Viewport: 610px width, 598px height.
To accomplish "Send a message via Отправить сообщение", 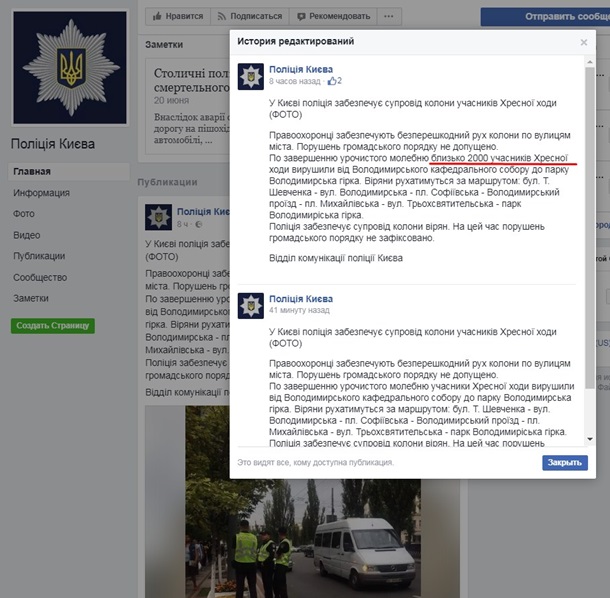I will (545, 17).
